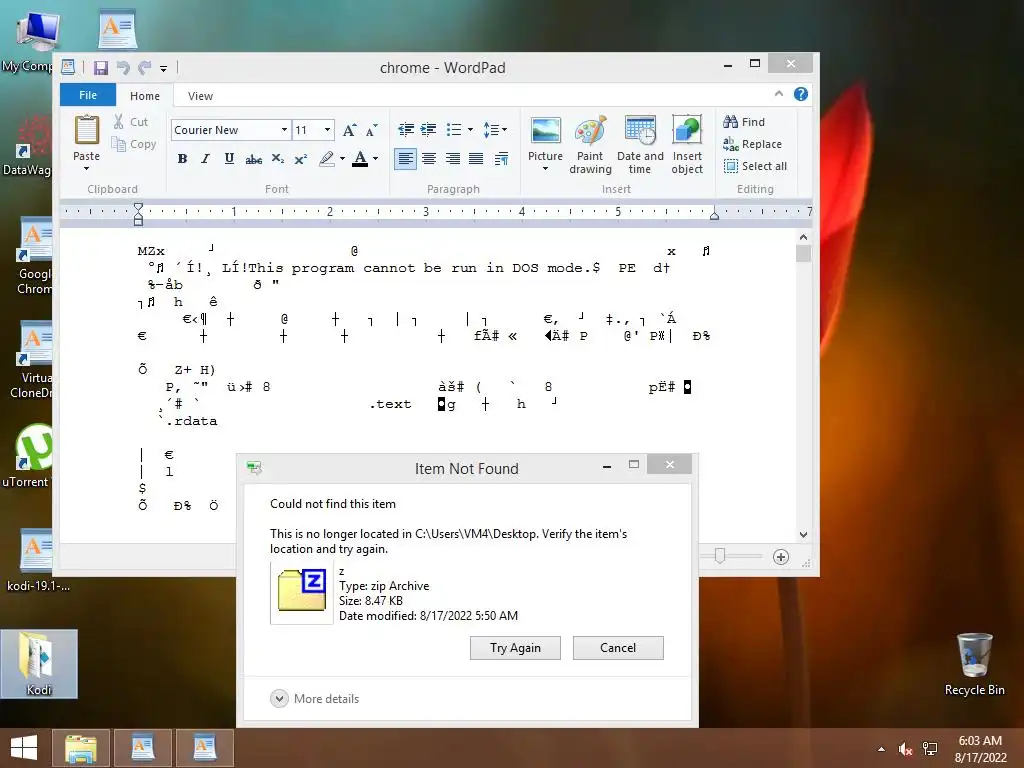Click the Paste clipboard icon

click(86, 129)
